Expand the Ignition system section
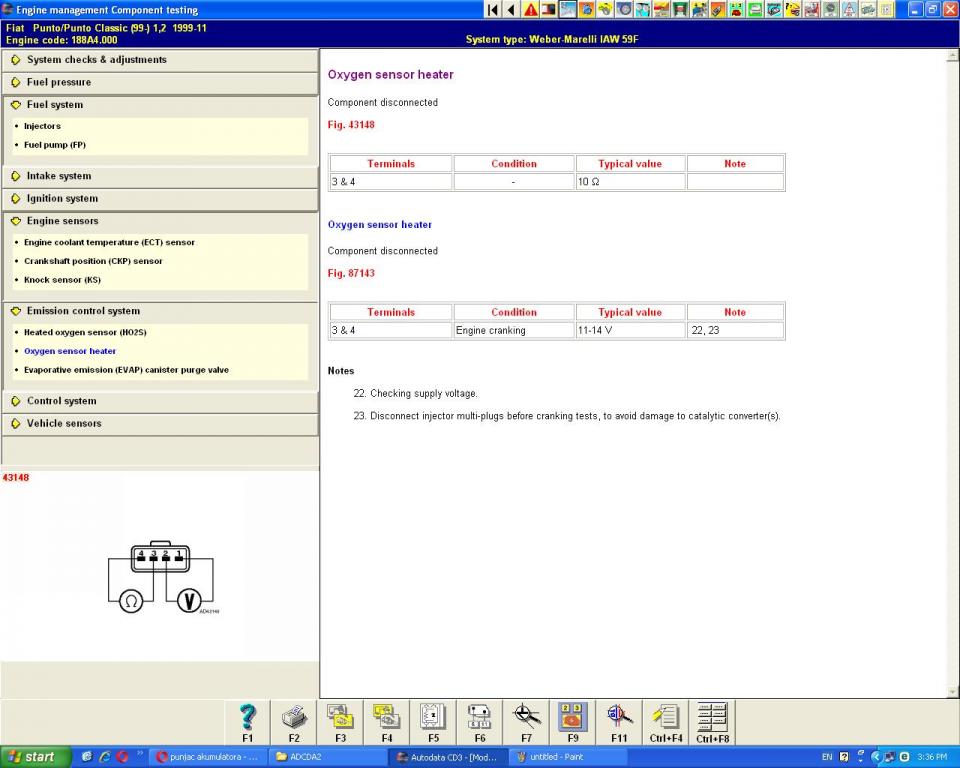This screenshot has height=768, width=960. 160,198
